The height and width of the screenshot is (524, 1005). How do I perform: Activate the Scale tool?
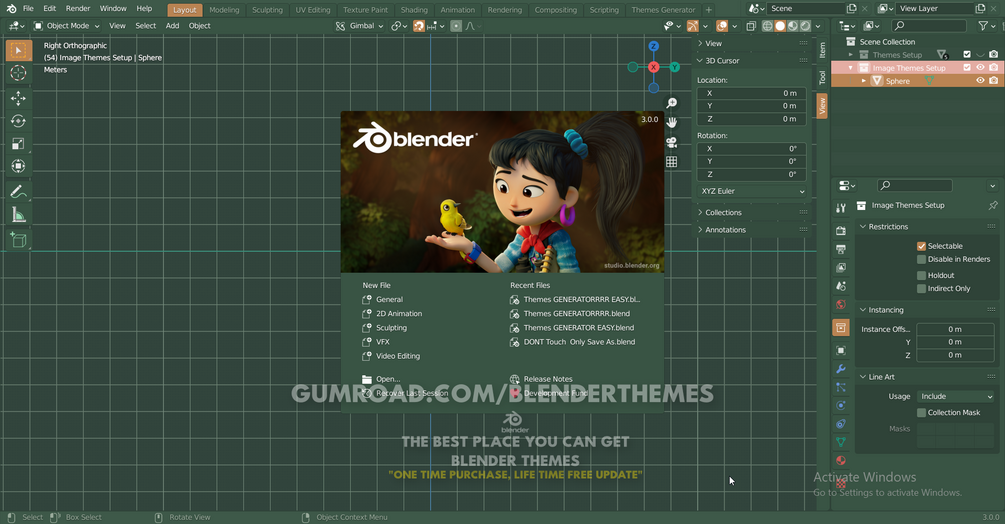(18, 143)
